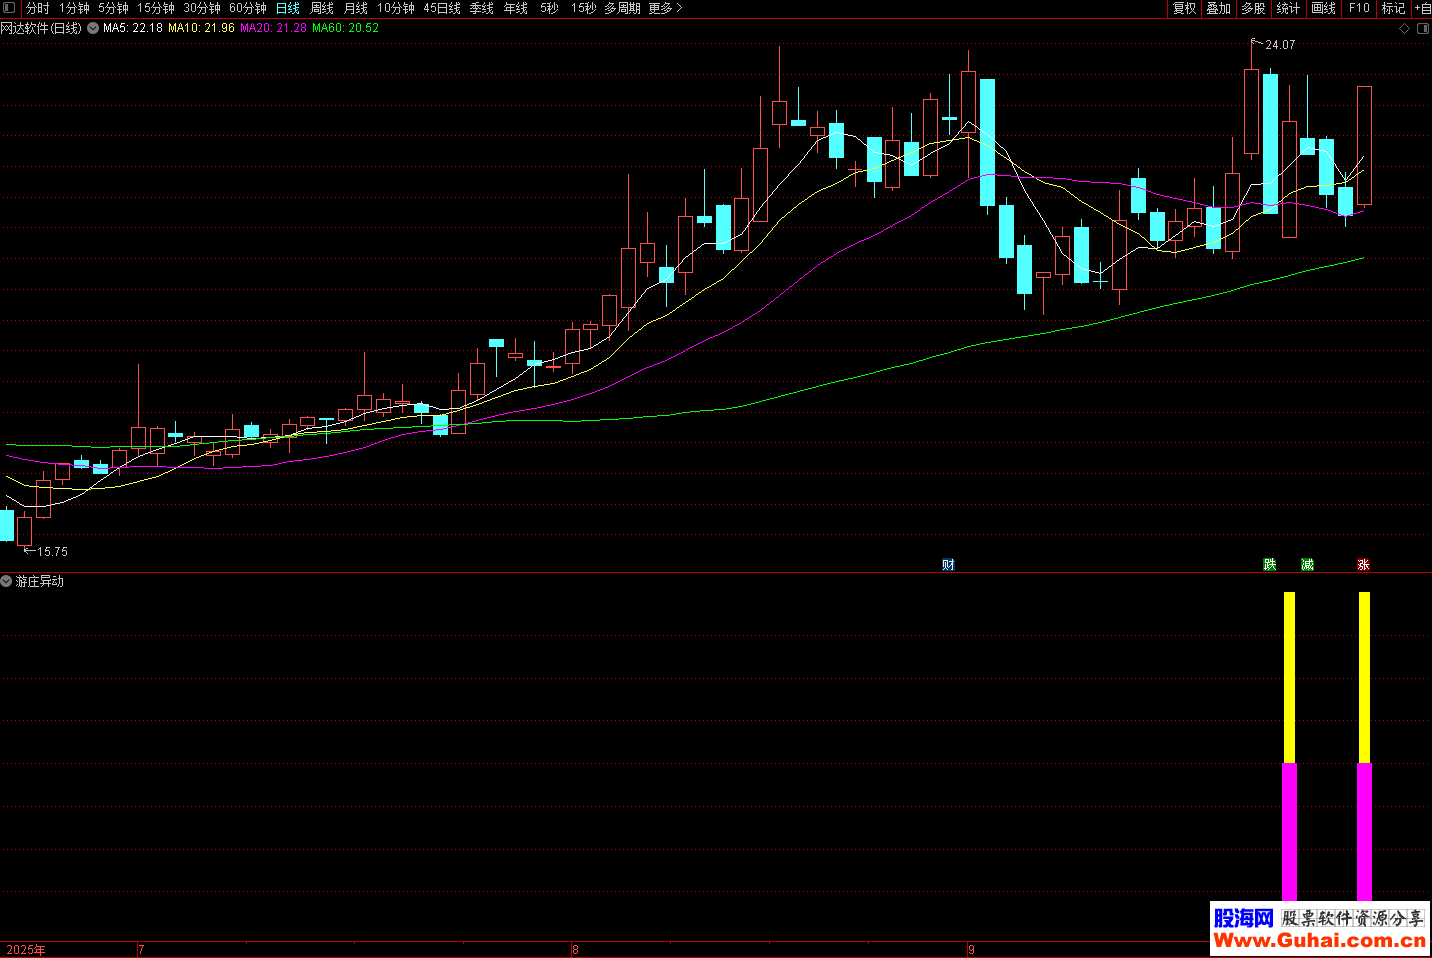Click the blue 财 marker icon
This screenshot has height=958, width=1432.
point(948,565)
